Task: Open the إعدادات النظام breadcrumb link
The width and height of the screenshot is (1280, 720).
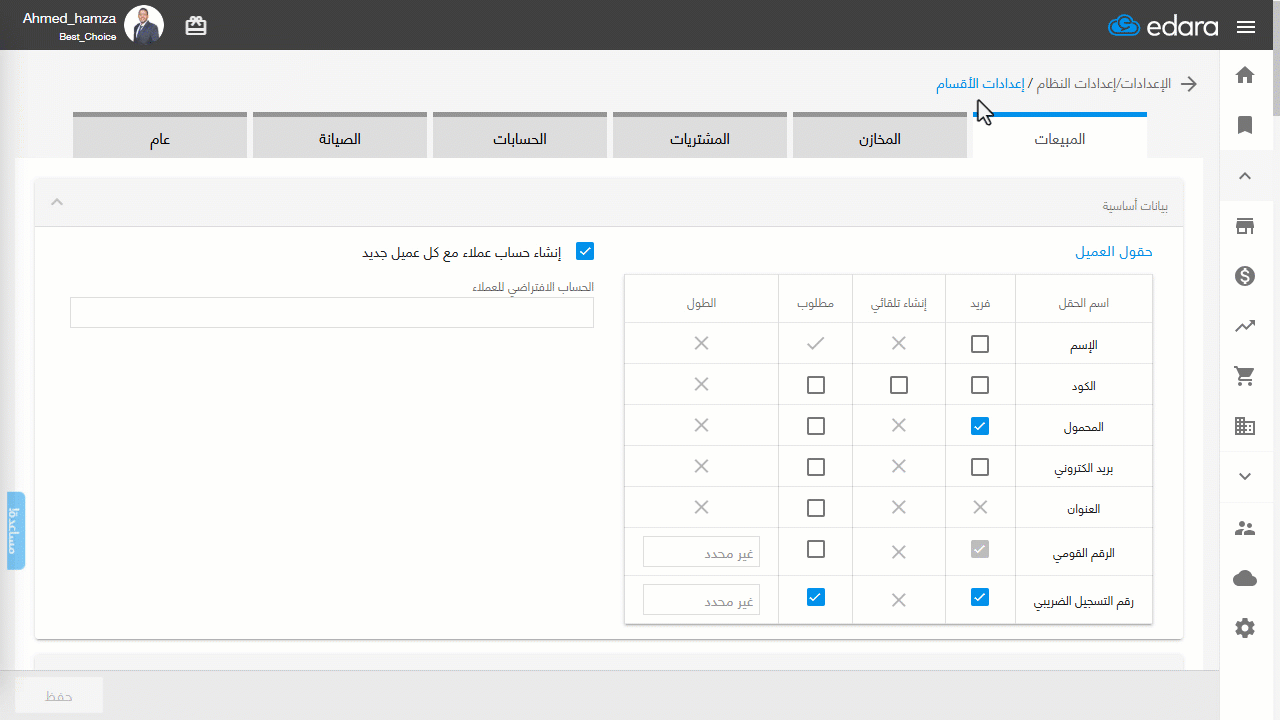Action: [1075, 84]
